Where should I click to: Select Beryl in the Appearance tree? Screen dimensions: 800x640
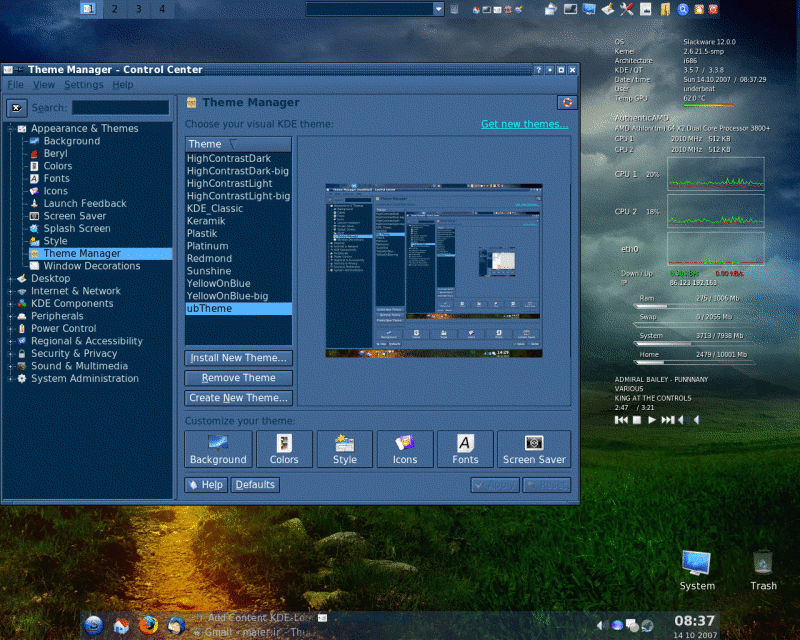55,154
